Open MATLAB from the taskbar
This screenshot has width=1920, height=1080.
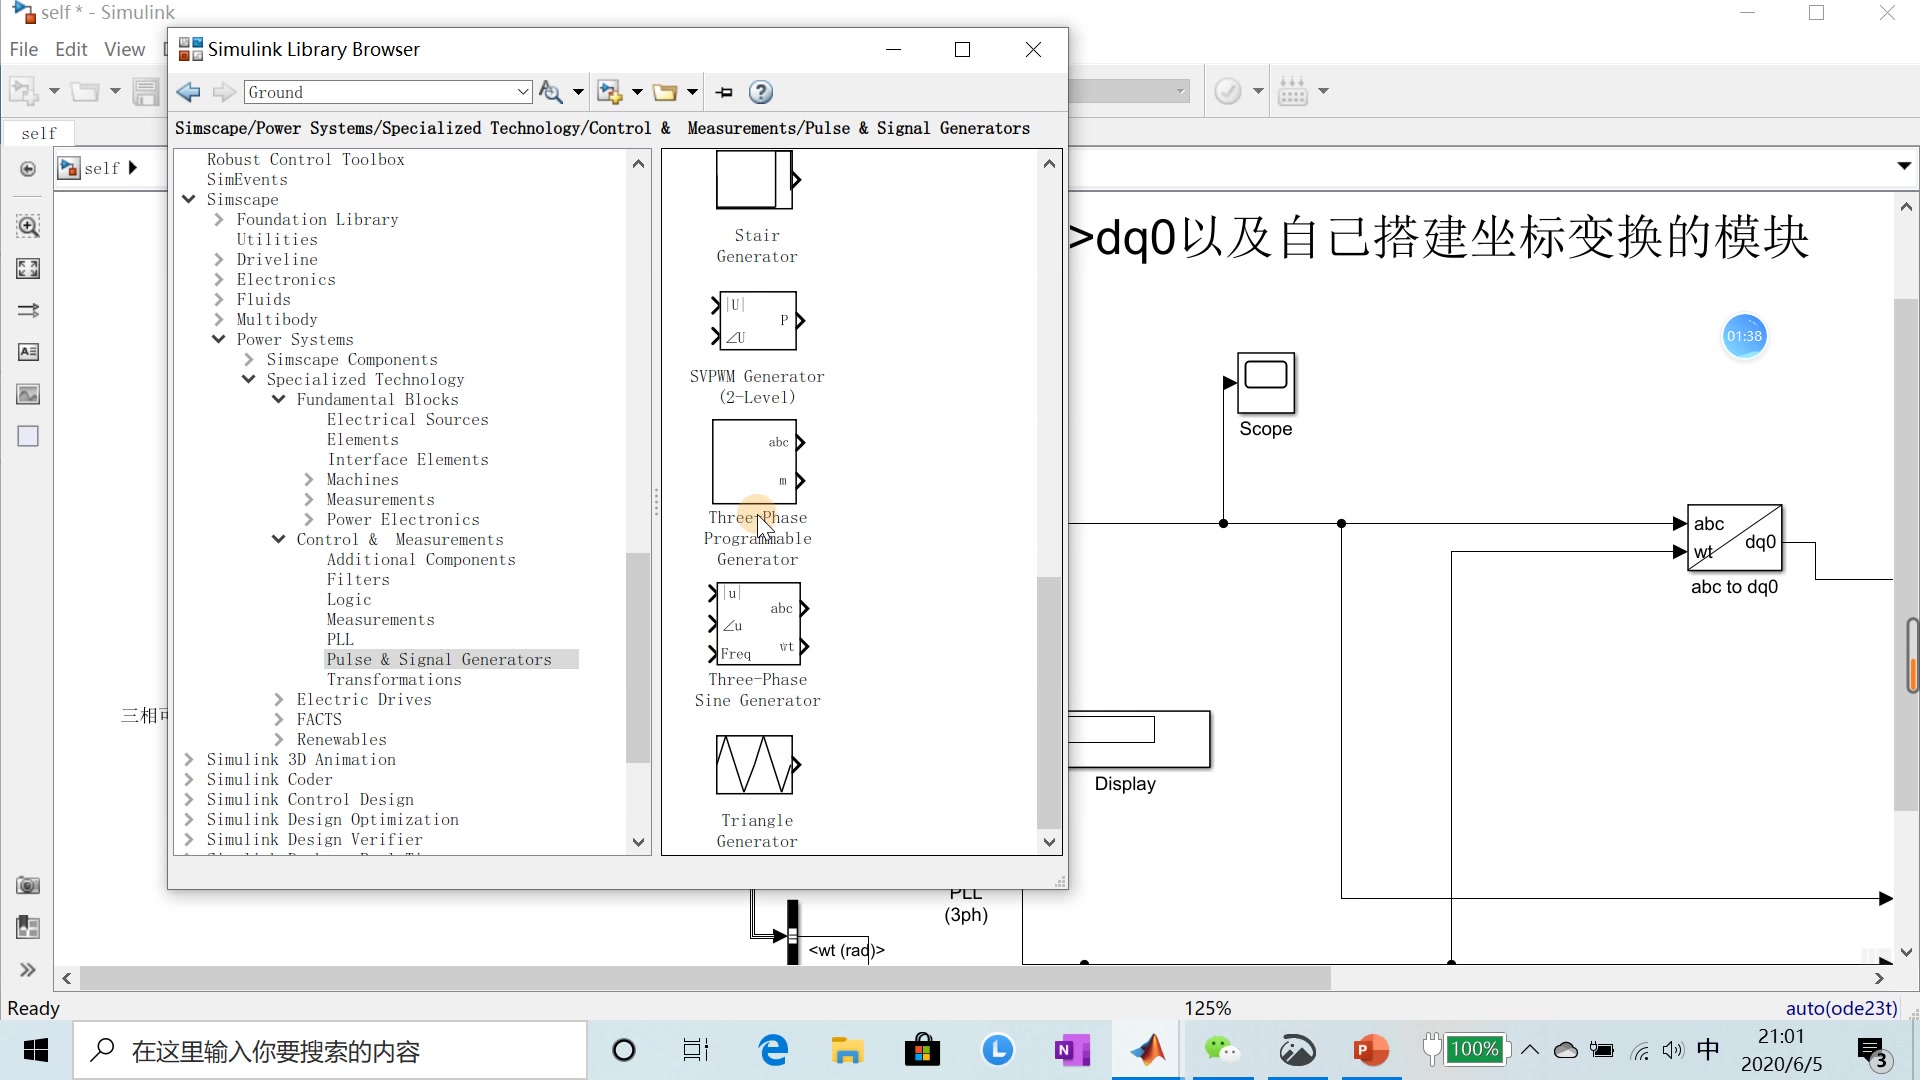(1148, 1050)
